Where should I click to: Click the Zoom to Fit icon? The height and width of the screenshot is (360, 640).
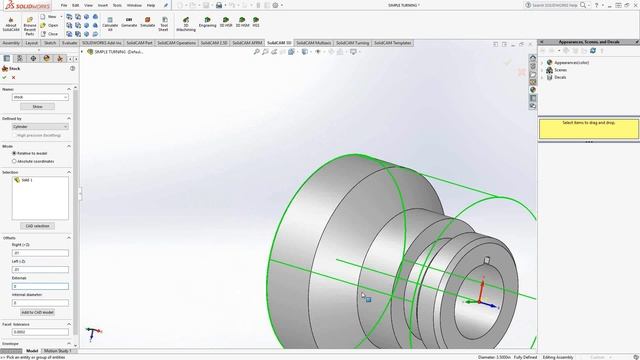point(256,52)
